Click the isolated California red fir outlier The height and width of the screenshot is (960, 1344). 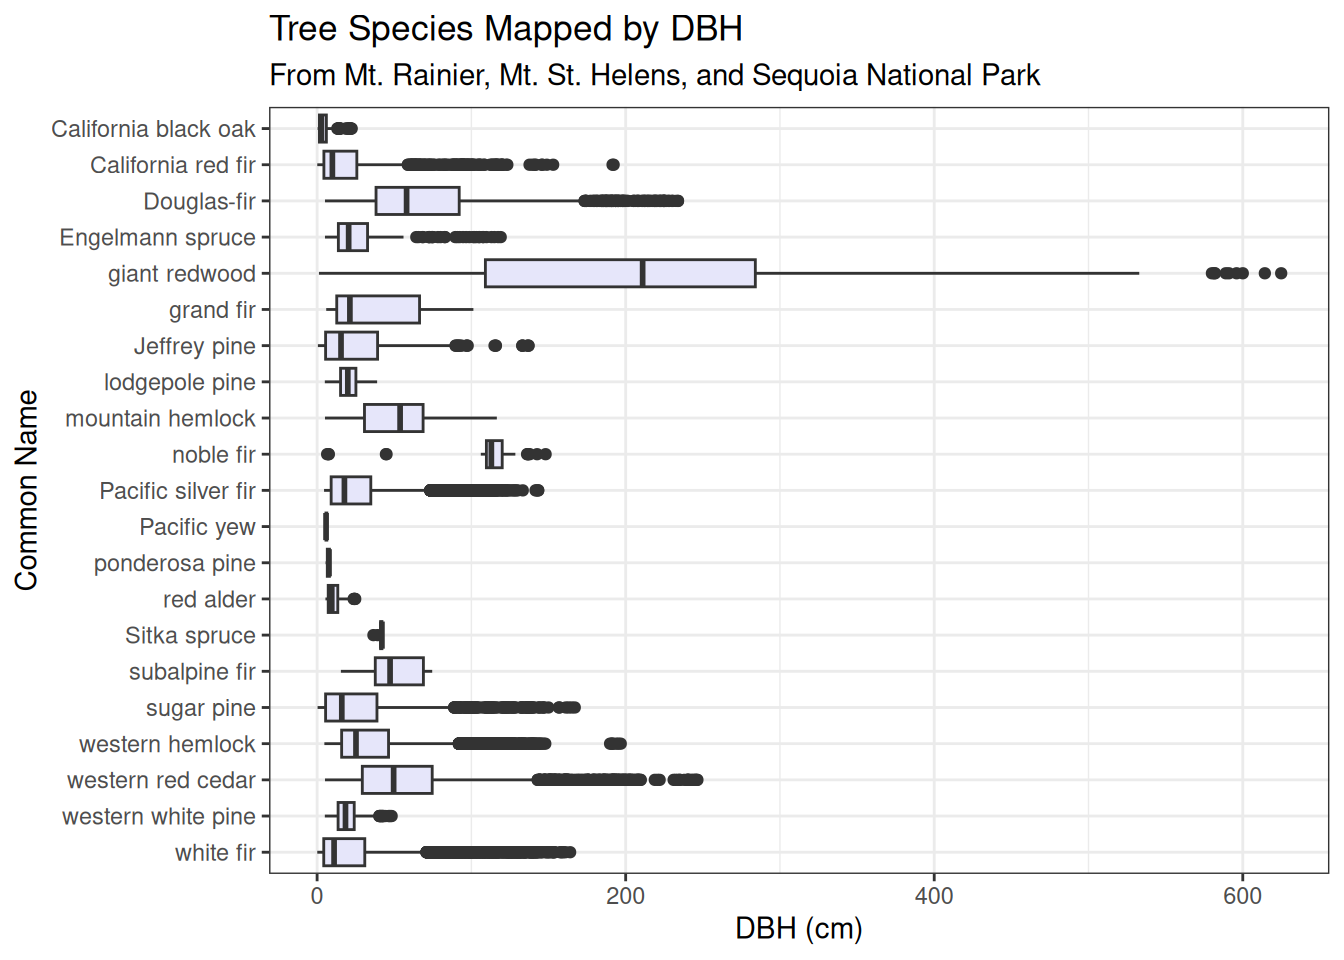613,165
